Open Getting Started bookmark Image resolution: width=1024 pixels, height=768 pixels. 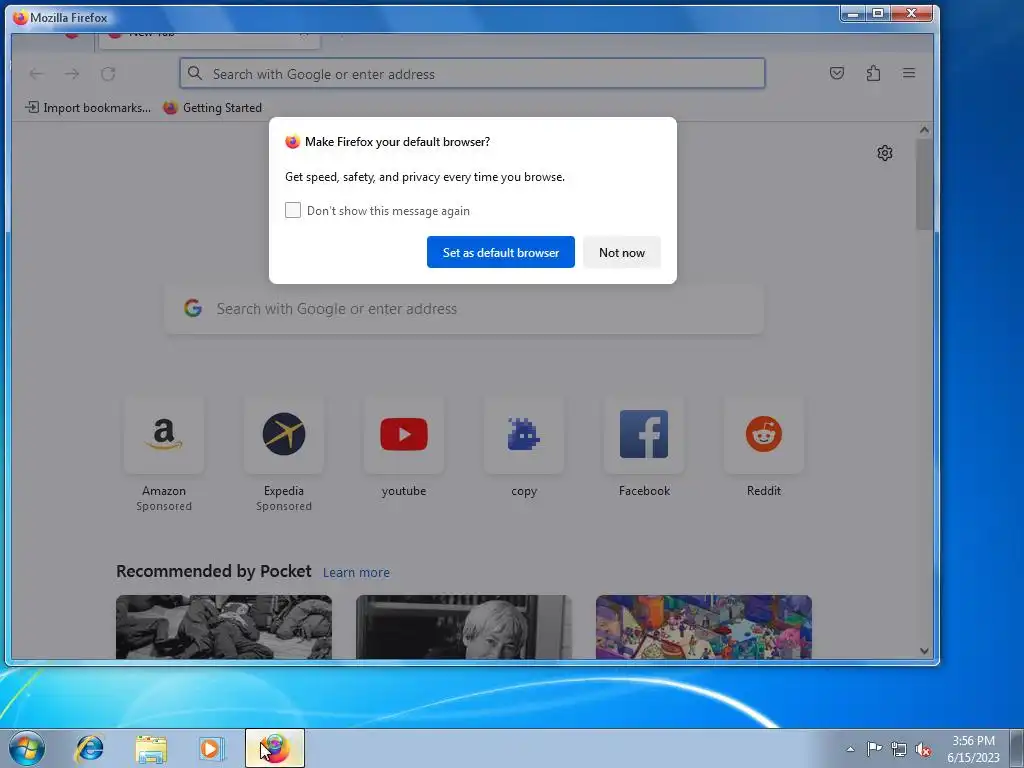click(x=213, y=108)
